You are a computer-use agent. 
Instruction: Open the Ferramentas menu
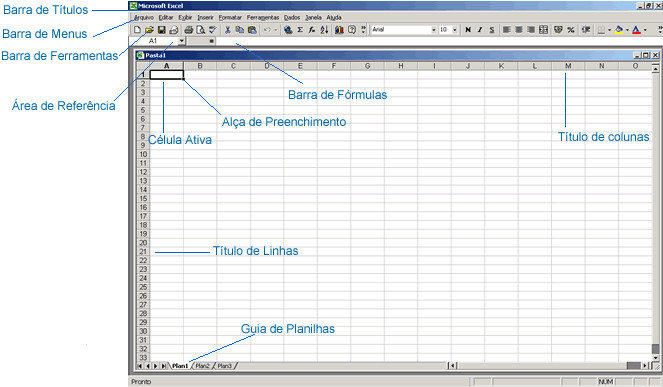(x=263, y=17)
